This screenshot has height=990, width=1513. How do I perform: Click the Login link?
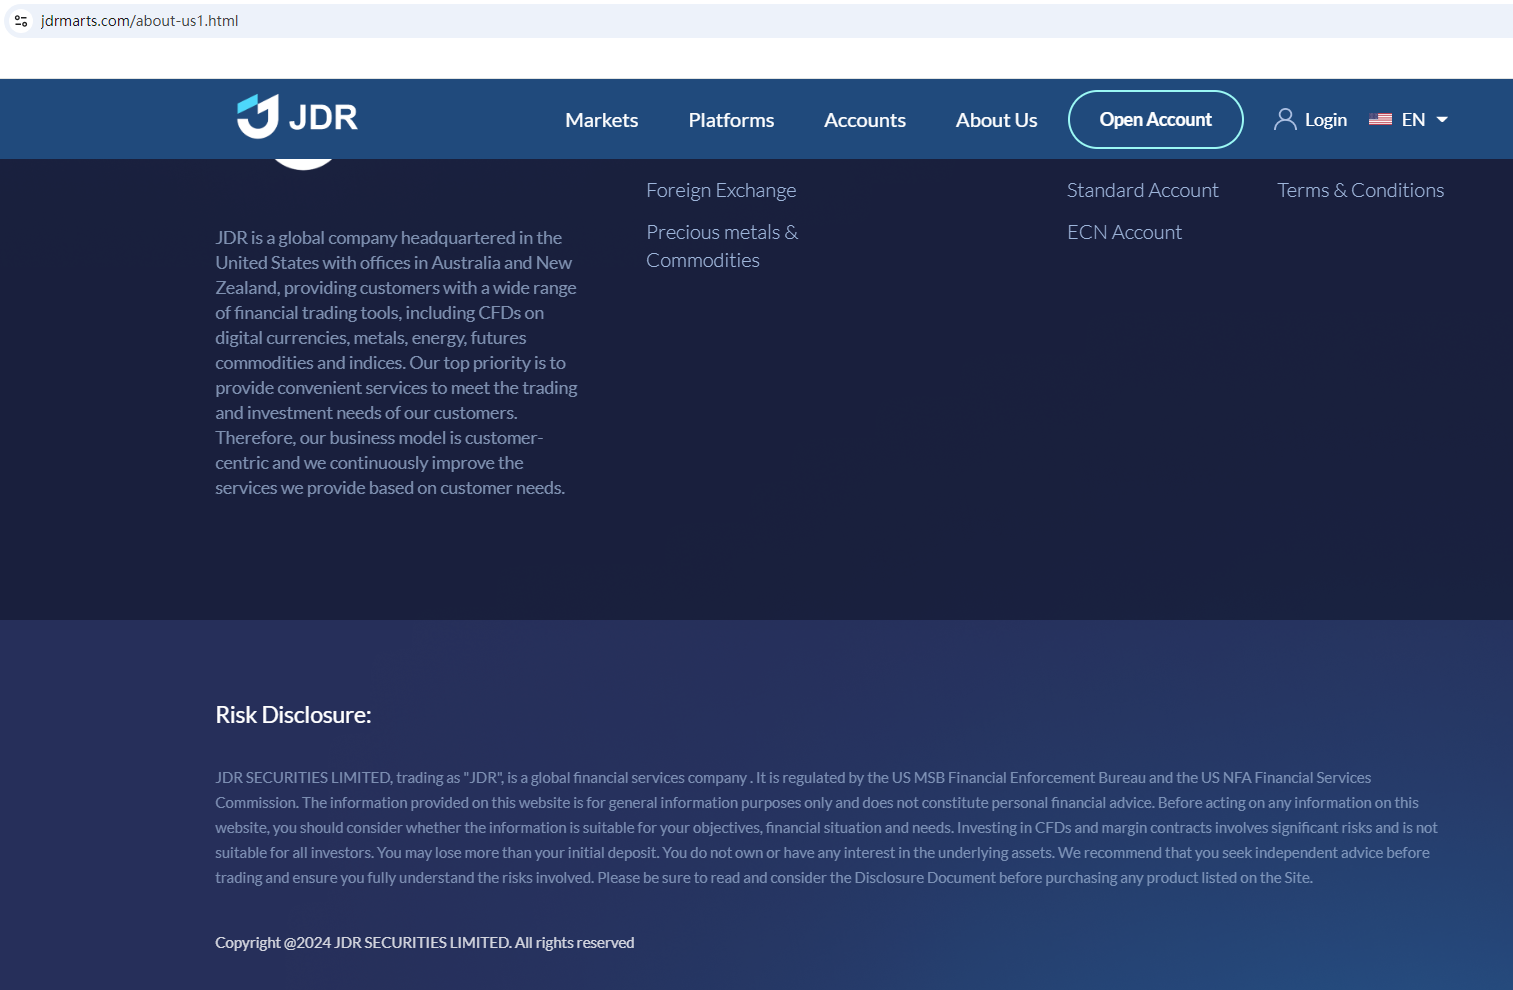pyautogui.click(x=1326, y=120)
